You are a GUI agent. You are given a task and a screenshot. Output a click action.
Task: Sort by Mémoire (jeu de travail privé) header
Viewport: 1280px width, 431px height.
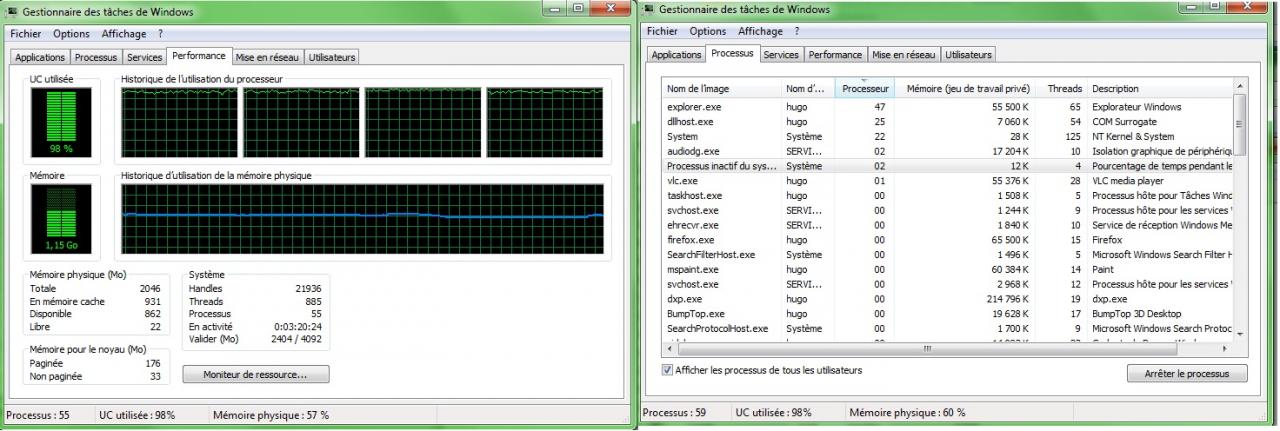(x=966, y=89)
